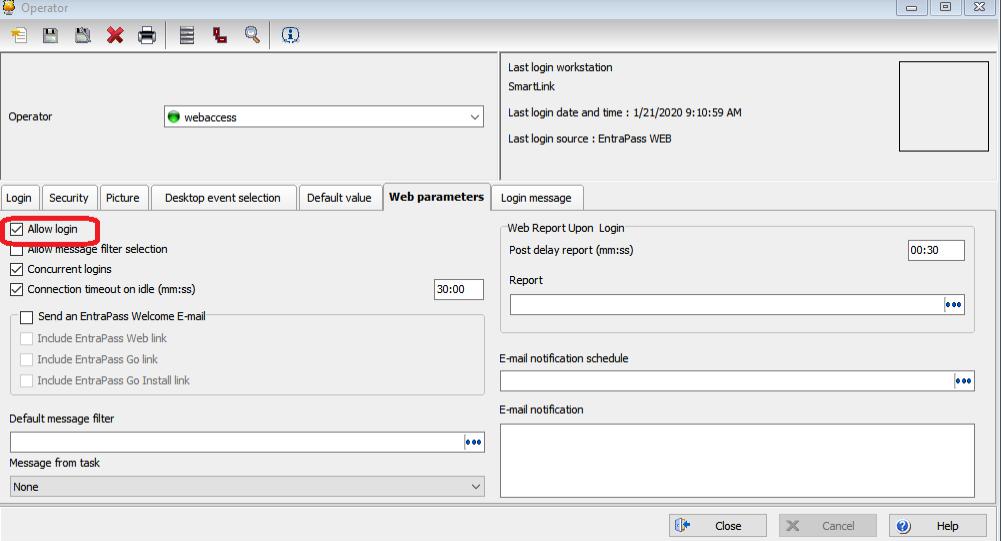Click the Save floppy disk icon
The width and height of the screenshot is (1002, 541).
pos(50,35)
